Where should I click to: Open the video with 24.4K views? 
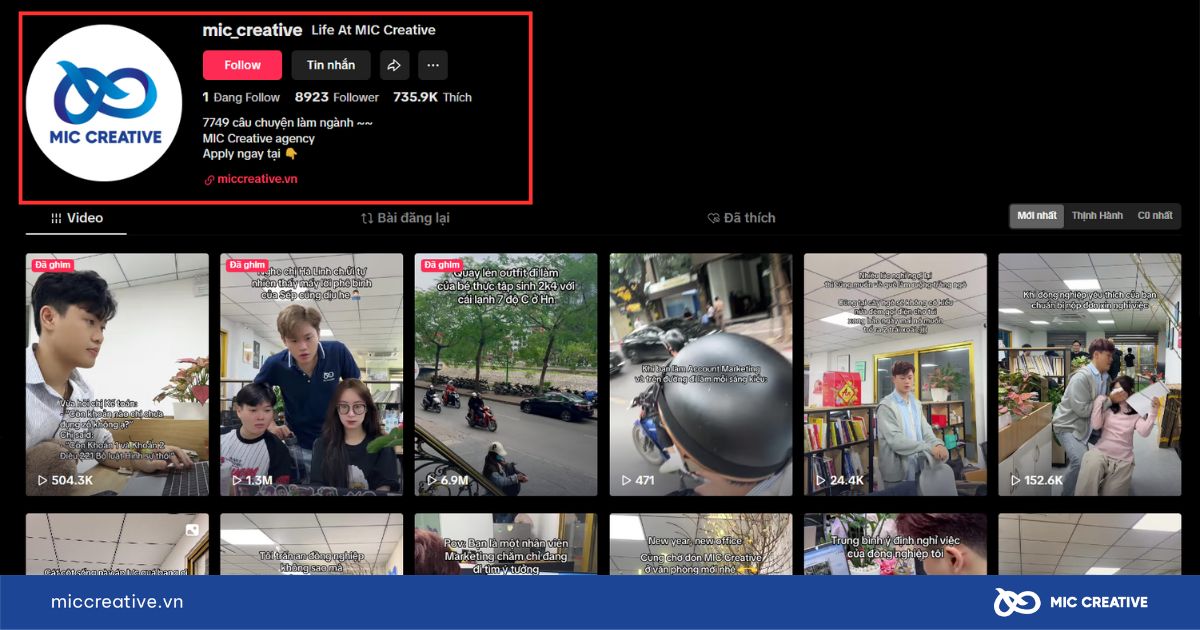pyautogui.click(x=895, y=374)
